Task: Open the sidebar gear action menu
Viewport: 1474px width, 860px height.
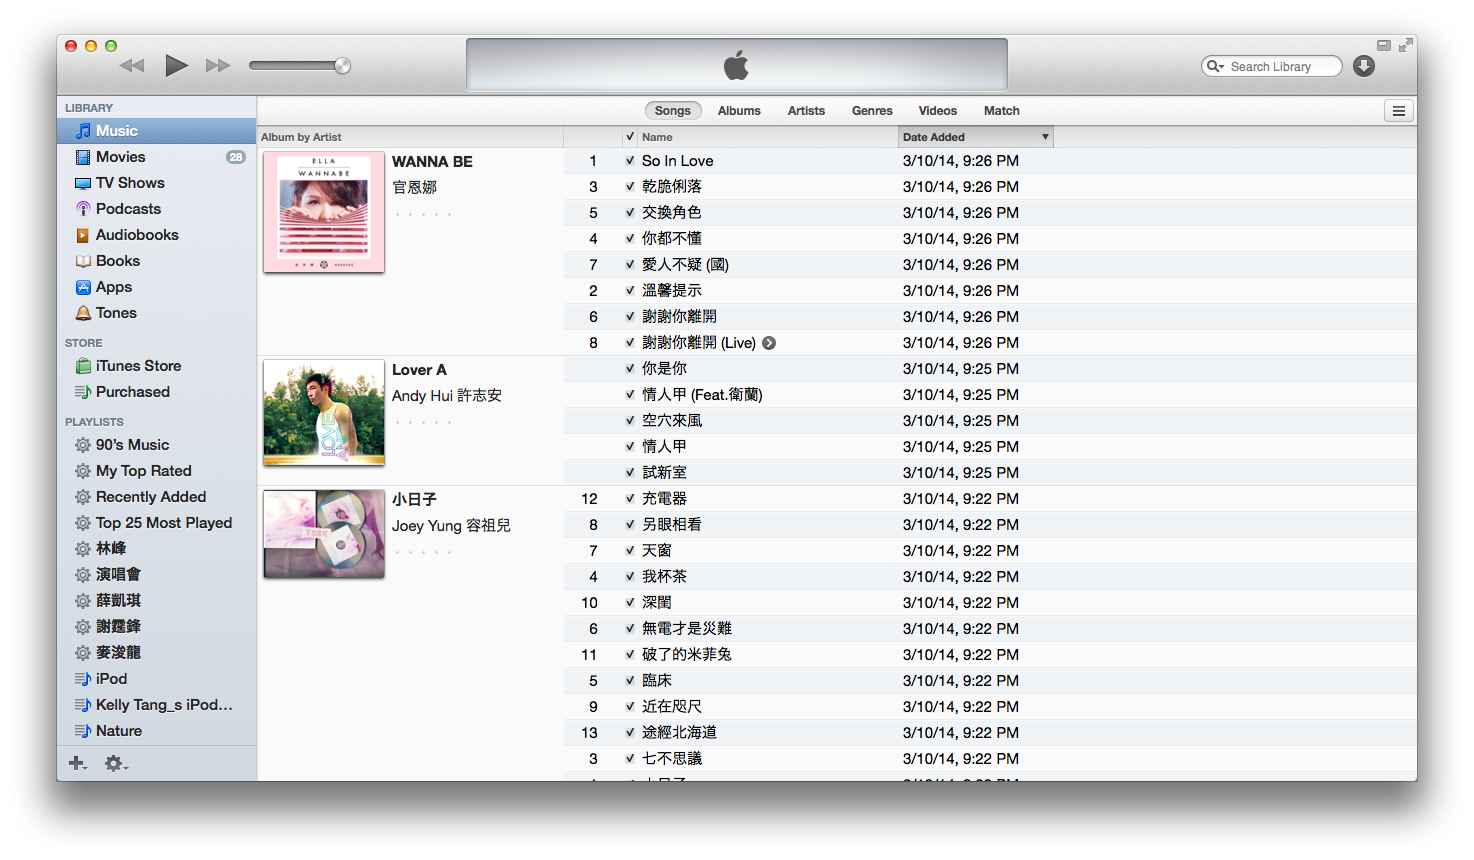Action: 116,763
